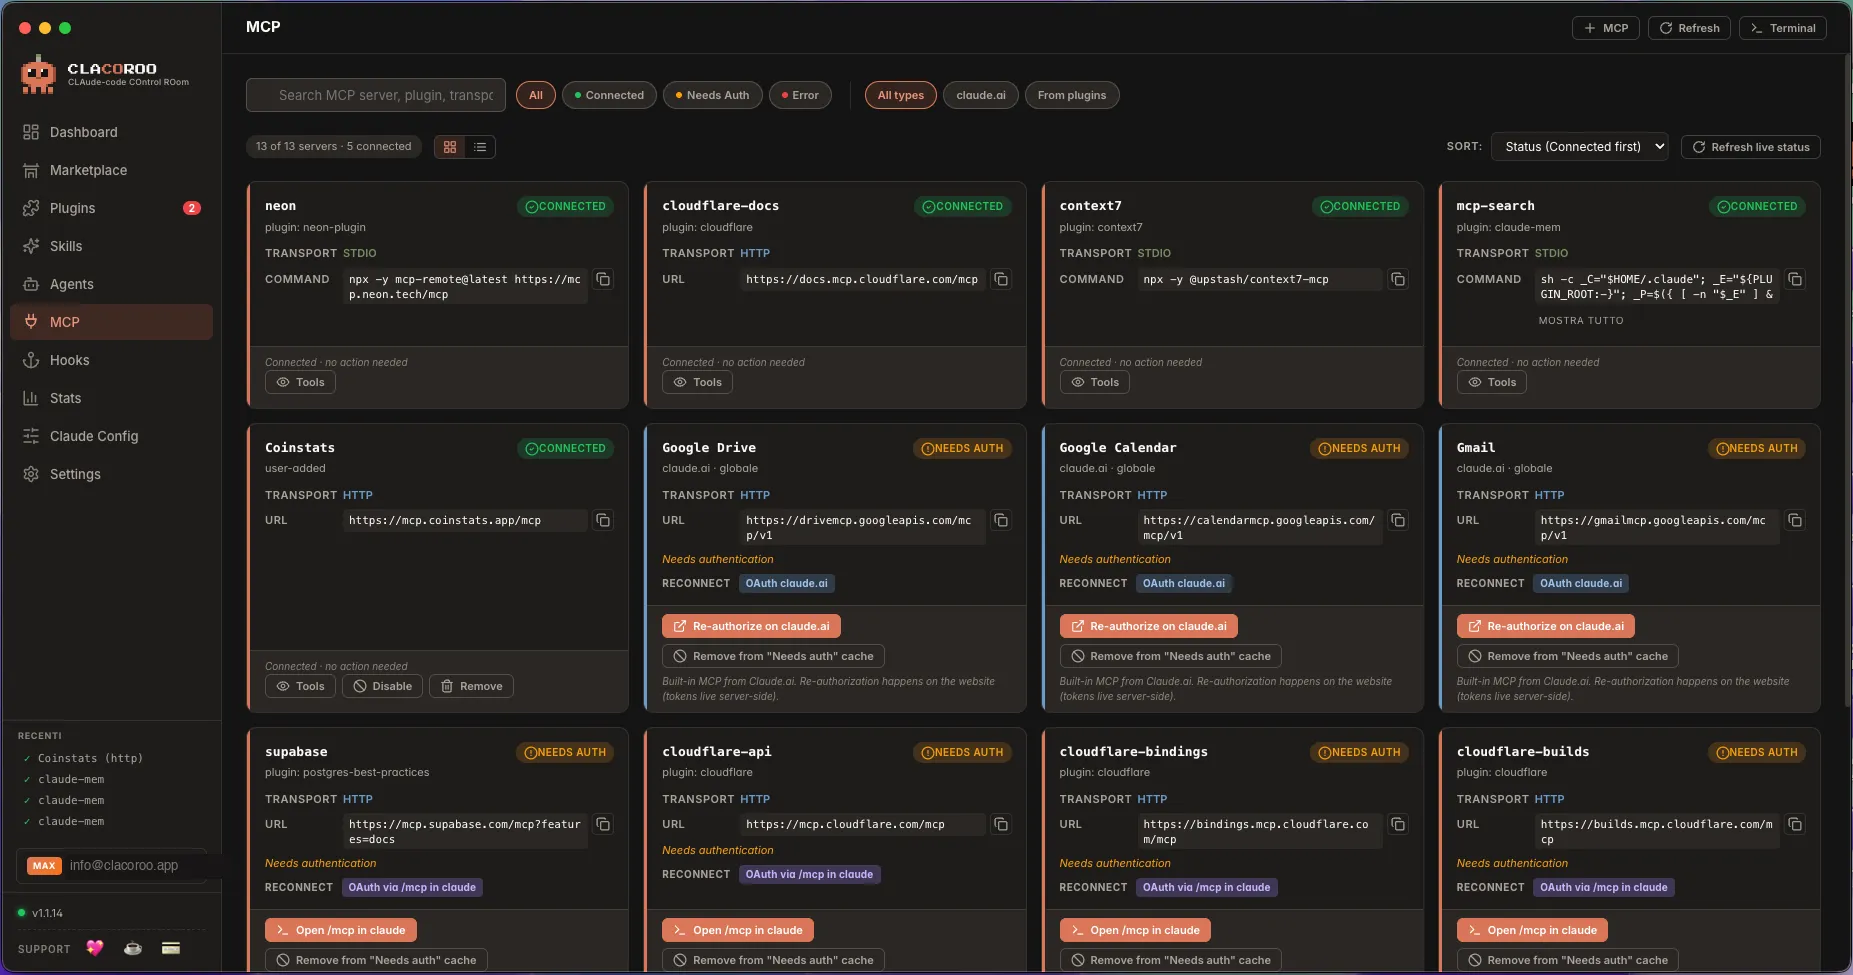This screenshot has height=975, width=1853.
Task: Open the Terminal button
Action: coord(1783,28)
